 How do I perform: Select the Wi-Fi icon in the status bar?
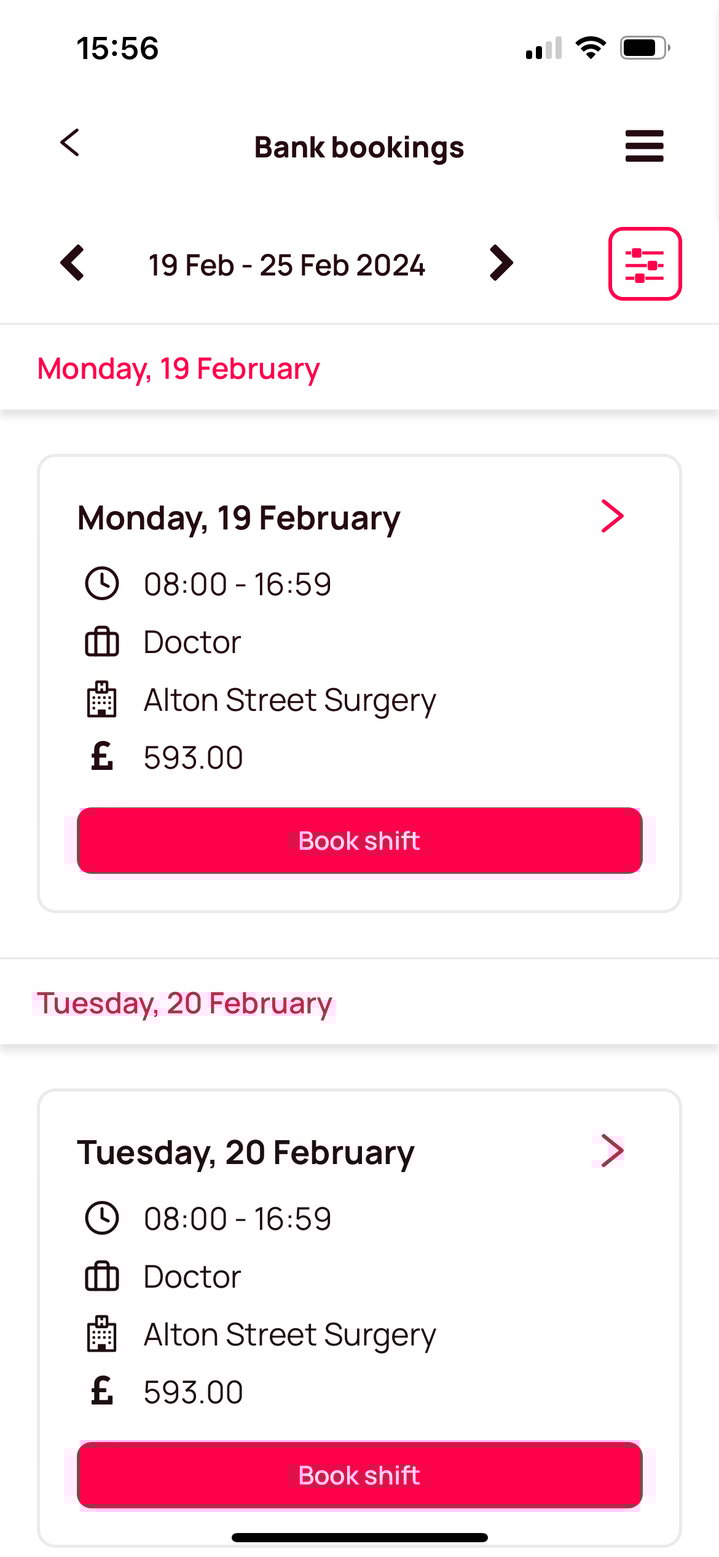click(590, 46)
